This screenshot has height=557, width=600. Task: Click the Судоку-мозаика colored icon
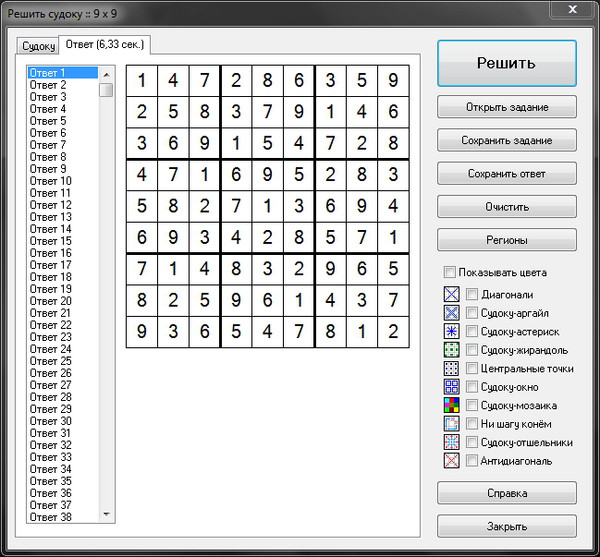coord(452,405)
